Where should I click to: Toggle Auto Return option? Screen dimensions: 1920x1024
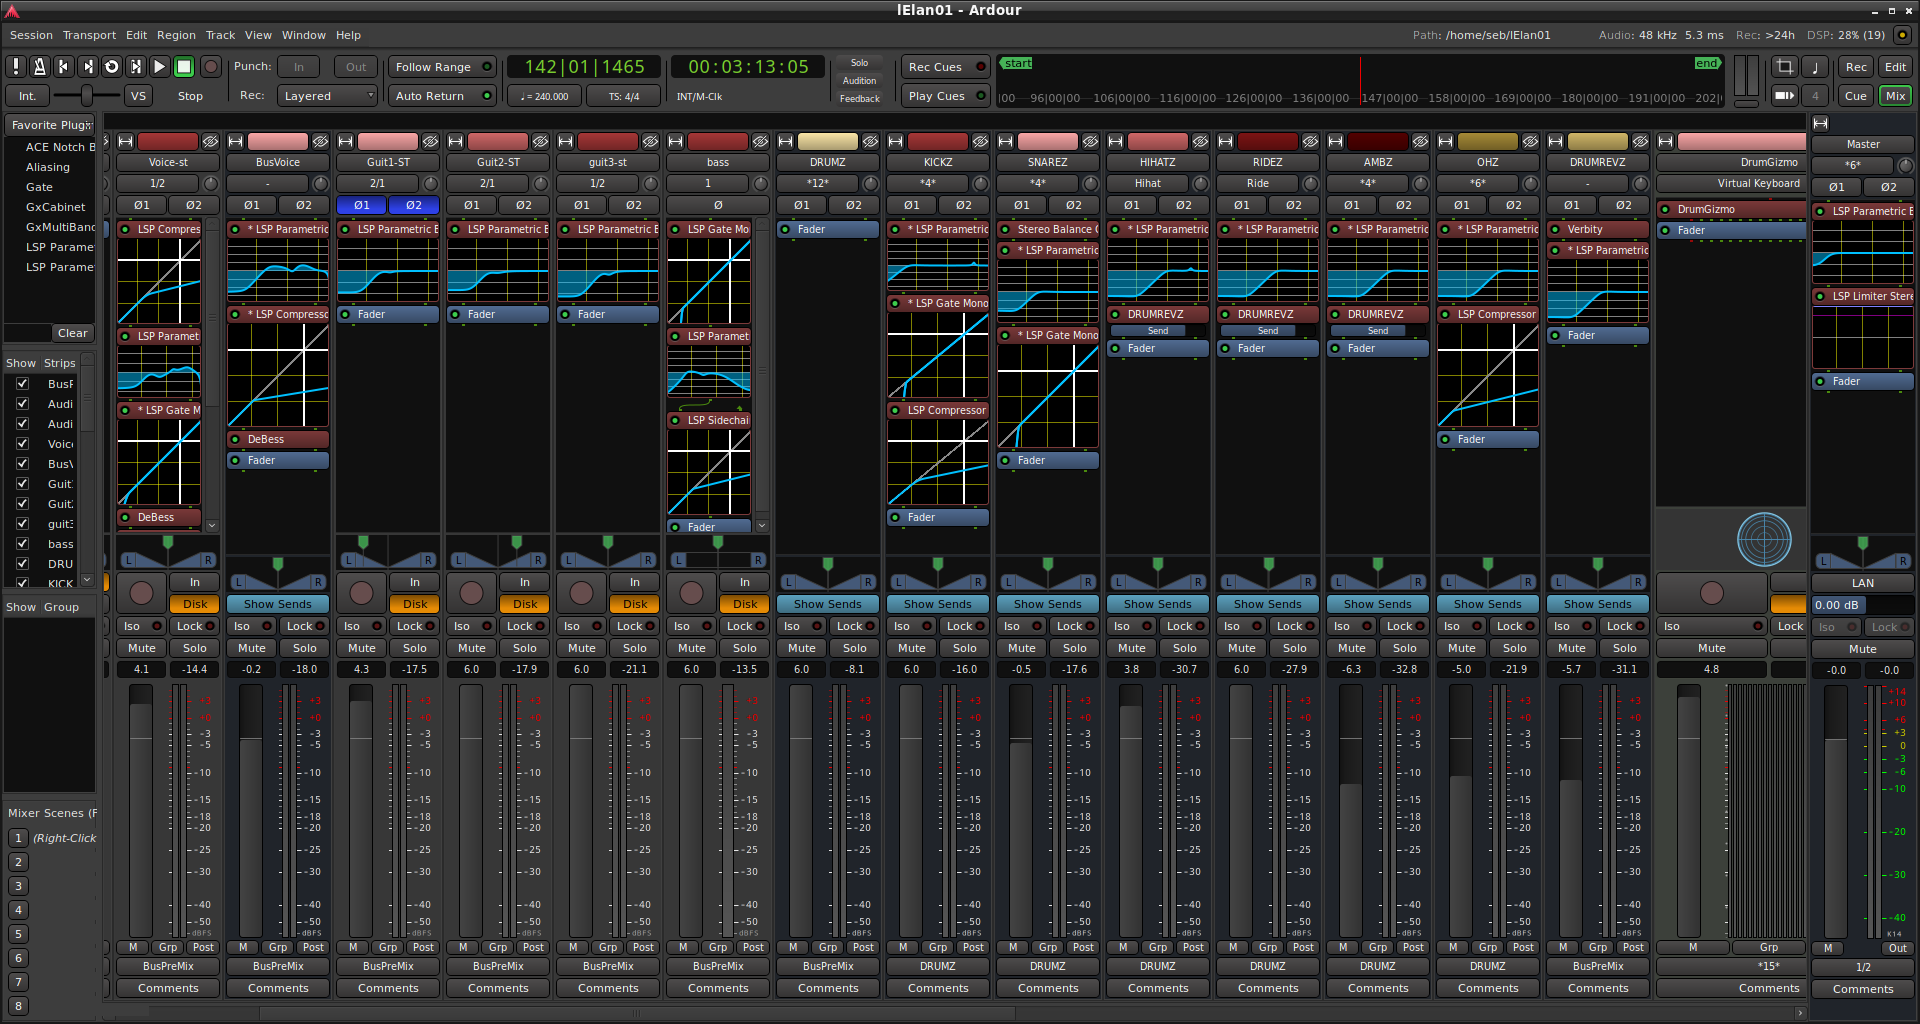[442, 96]
